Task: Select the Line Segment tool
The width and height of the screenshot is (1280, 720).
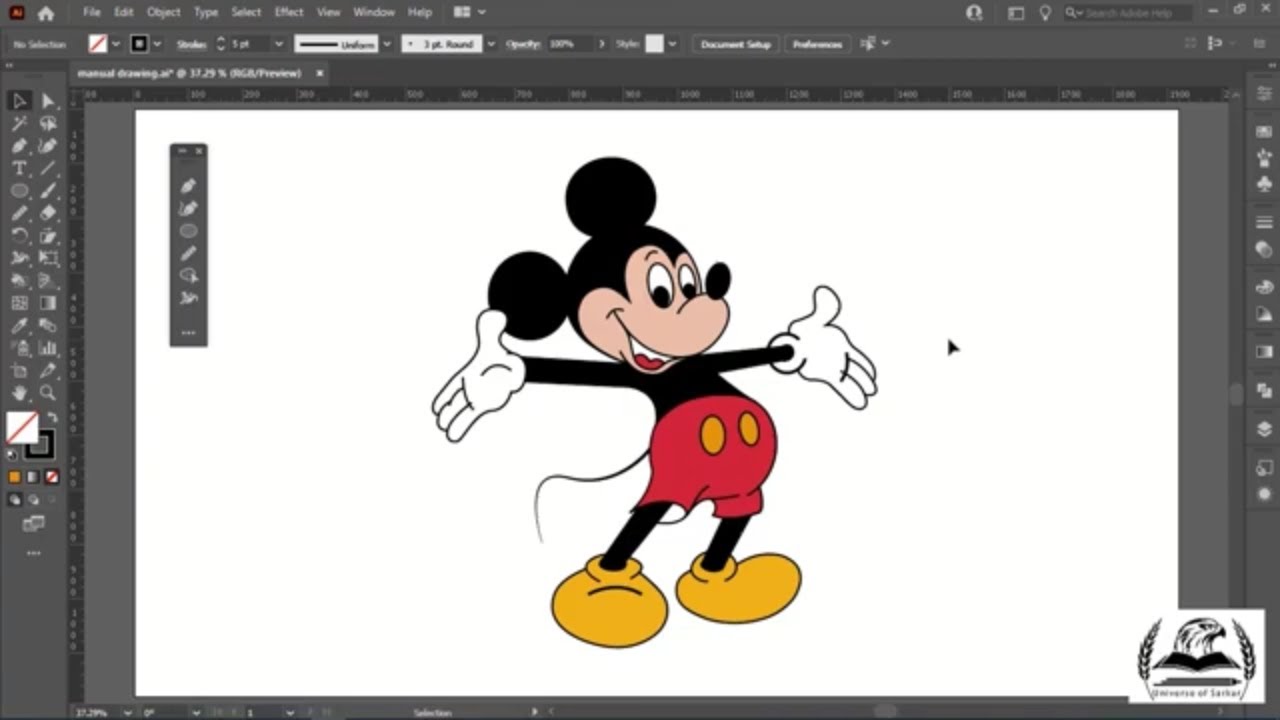Action: click(x=48, y=168)
